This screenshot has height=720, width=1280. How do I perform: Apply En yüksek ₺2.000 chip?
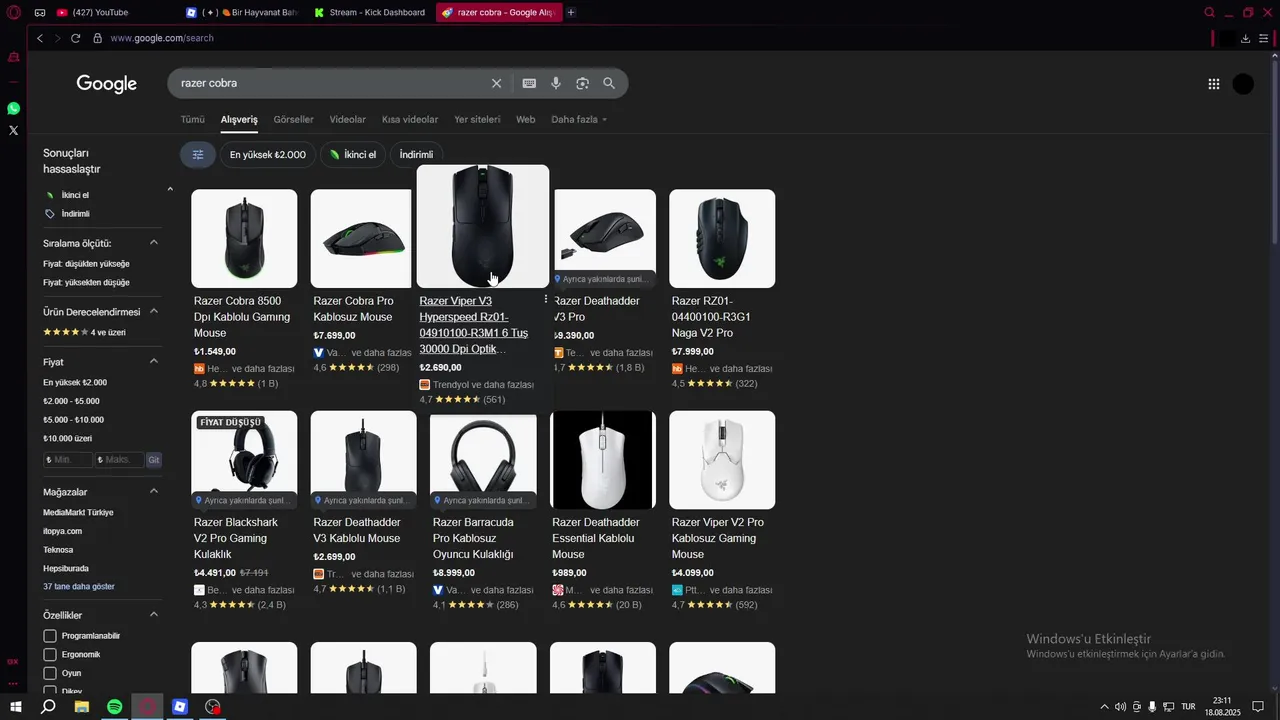pyautogui.click(x=268, y=154)
